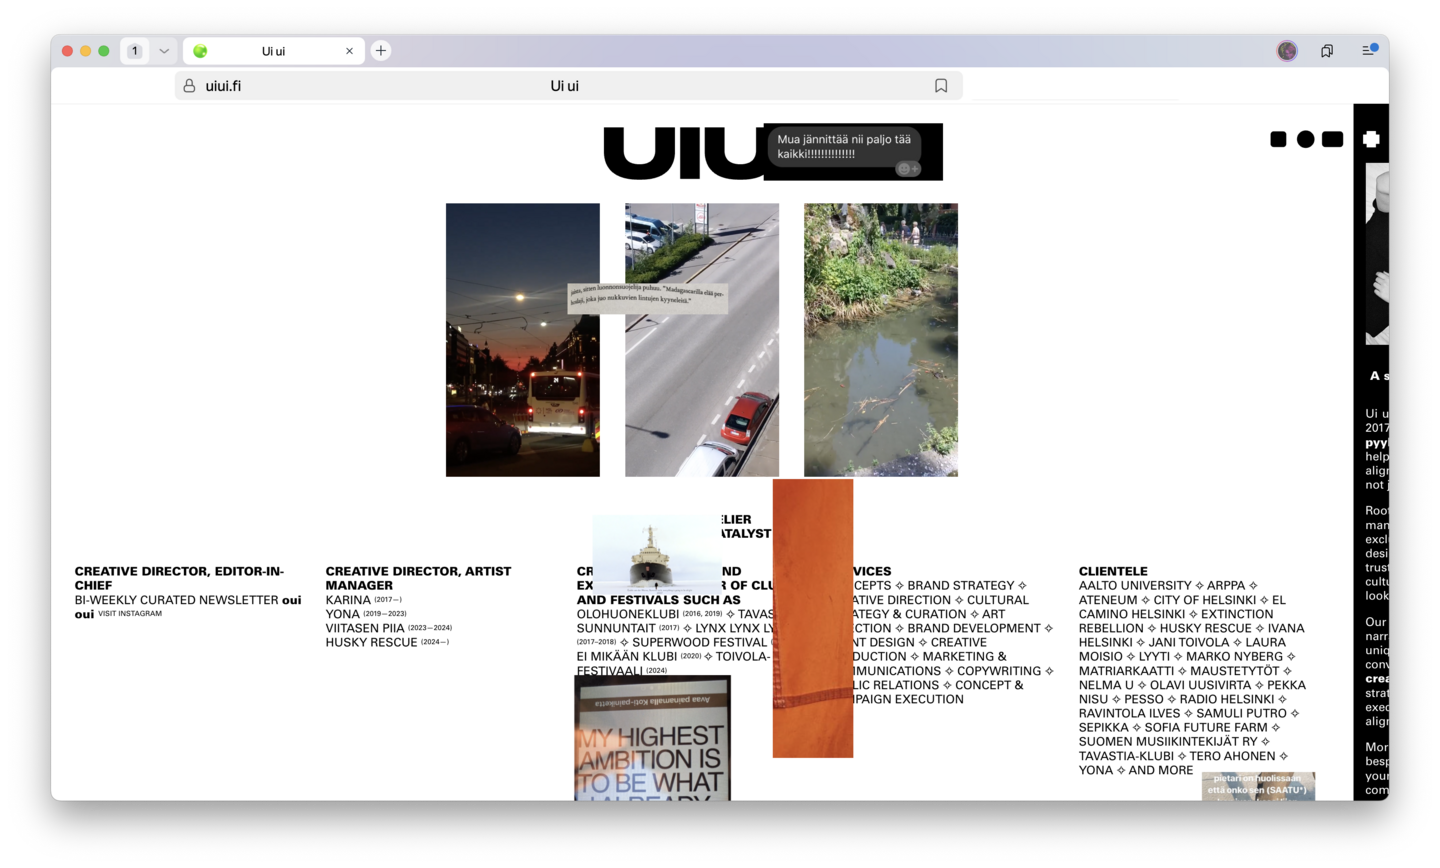1440x868 pixels.
Task: Click SOFIA FUTURE FARM in the clientele list
Action: 1206,727
